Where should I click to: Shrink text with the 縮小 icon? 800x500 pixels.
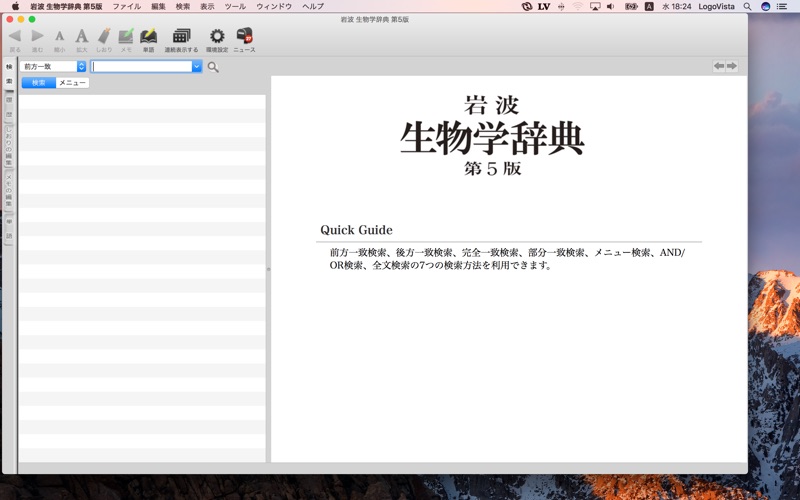pos(59,37)
